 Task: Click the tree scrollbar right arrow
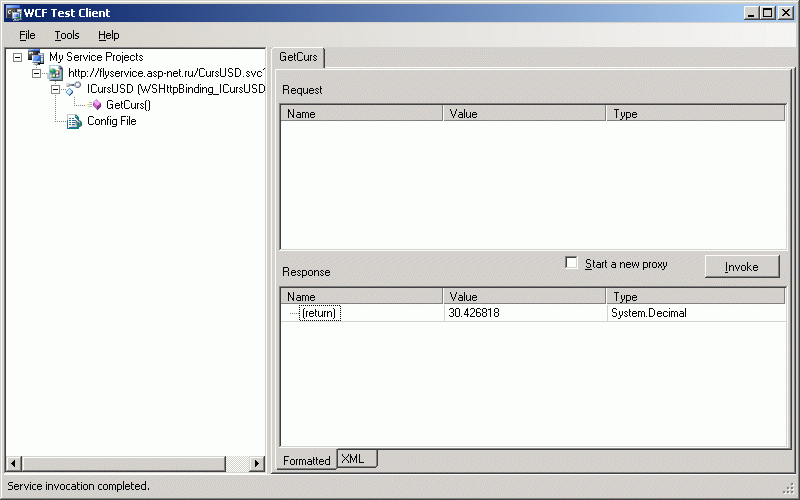pos(257,463)
